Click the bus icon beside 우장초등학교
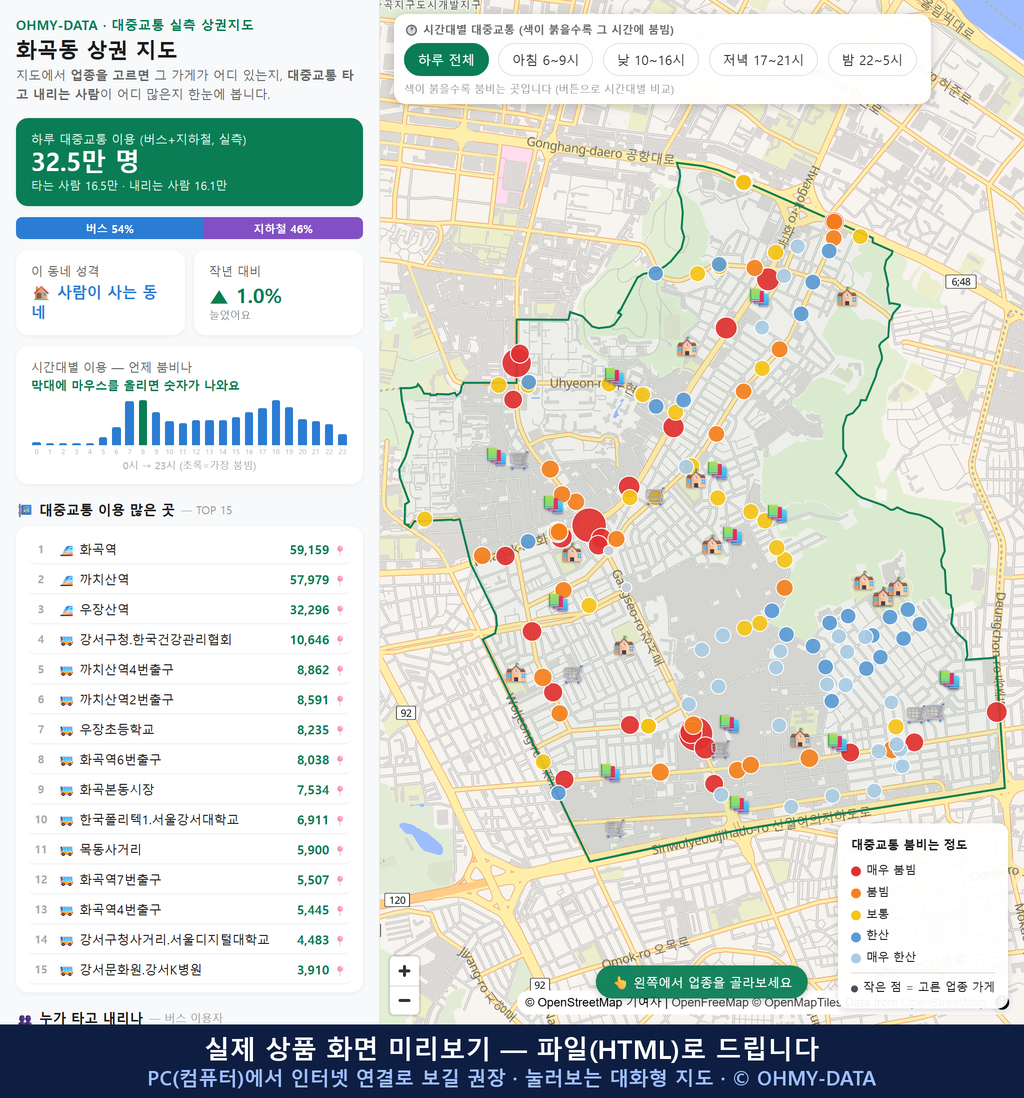Viewport: 1024px width, 1098px height. [67, 730]
